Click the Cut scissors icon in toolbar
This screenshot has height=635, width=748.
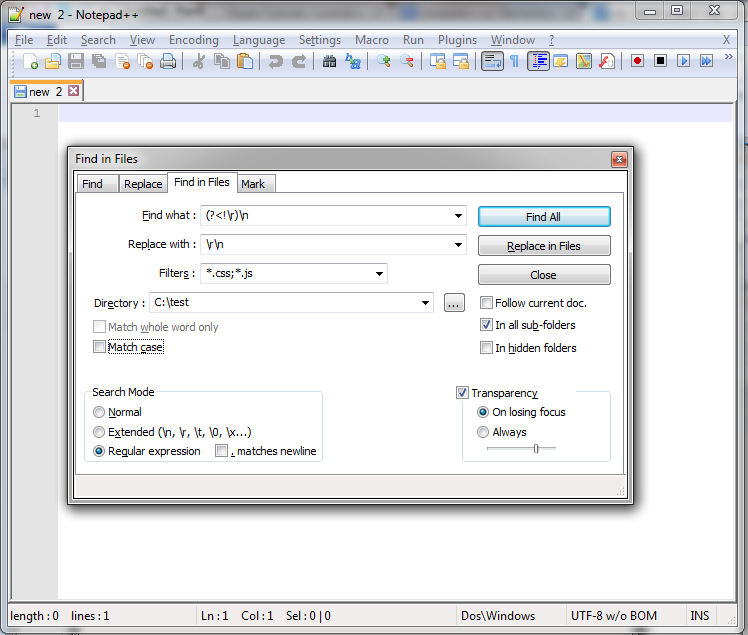[x=198, y=61]
